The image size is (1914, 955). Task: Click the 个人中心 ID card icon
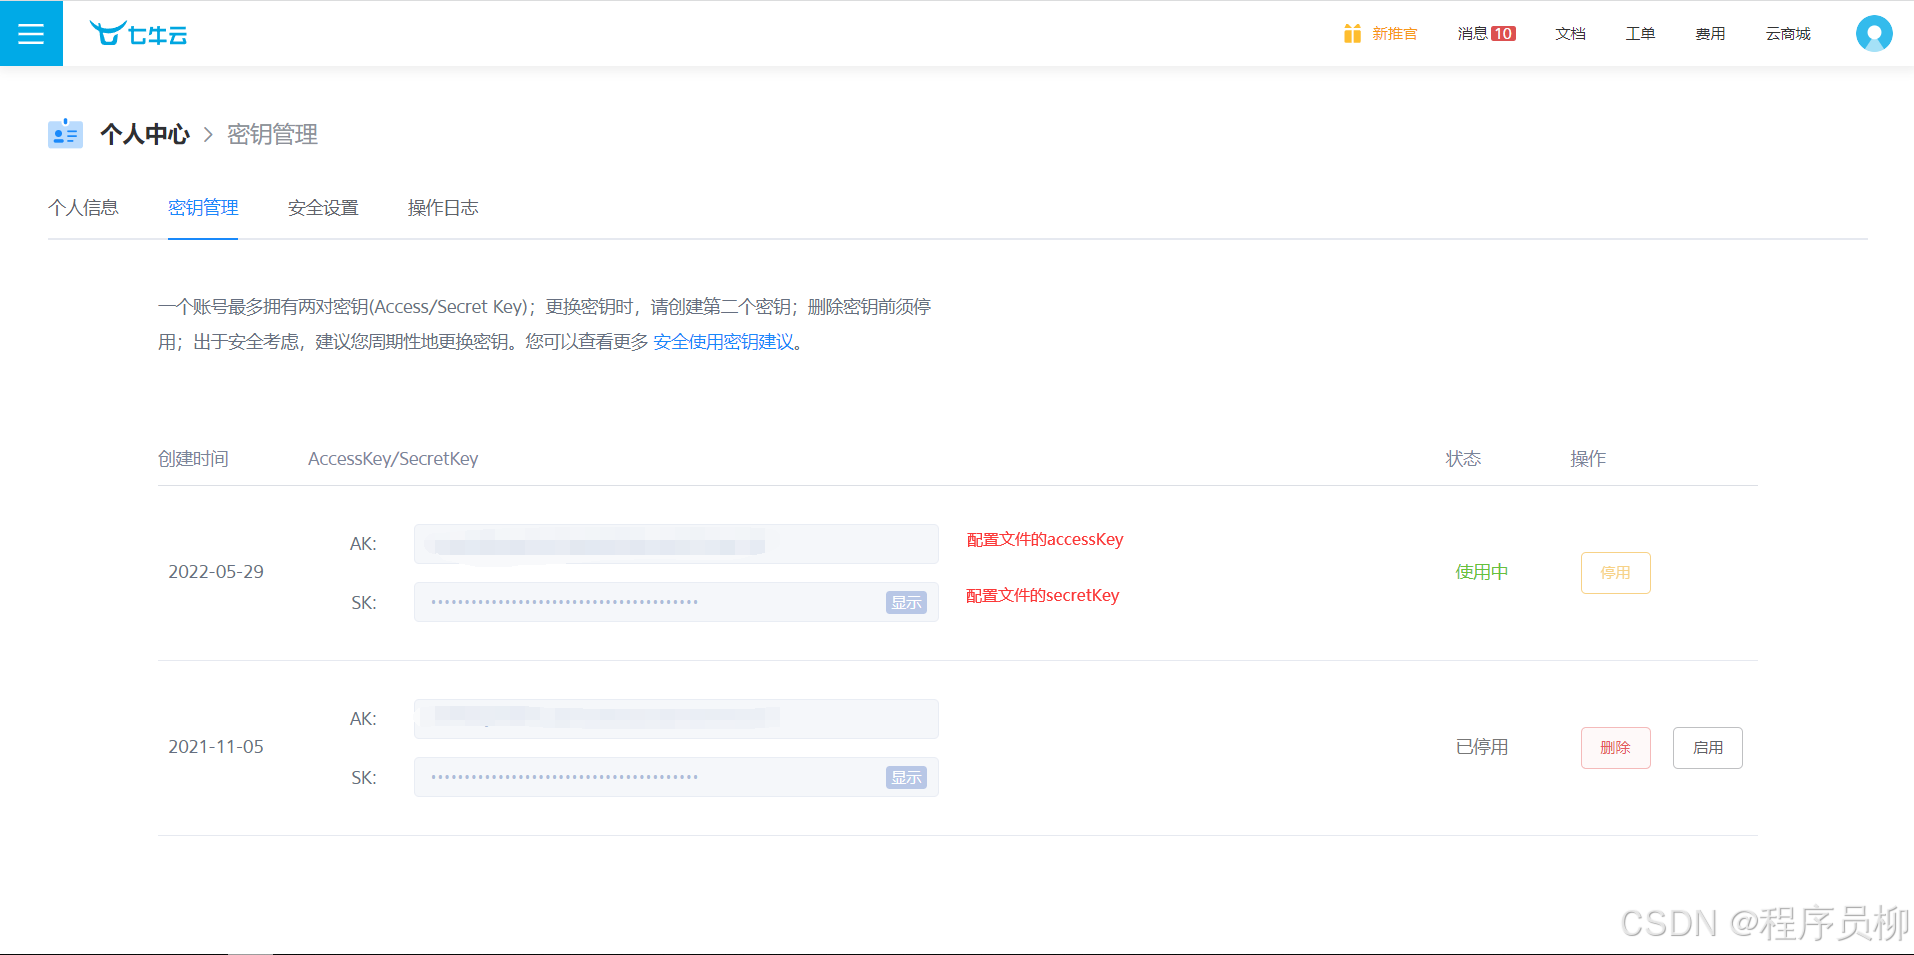[65, 133]
